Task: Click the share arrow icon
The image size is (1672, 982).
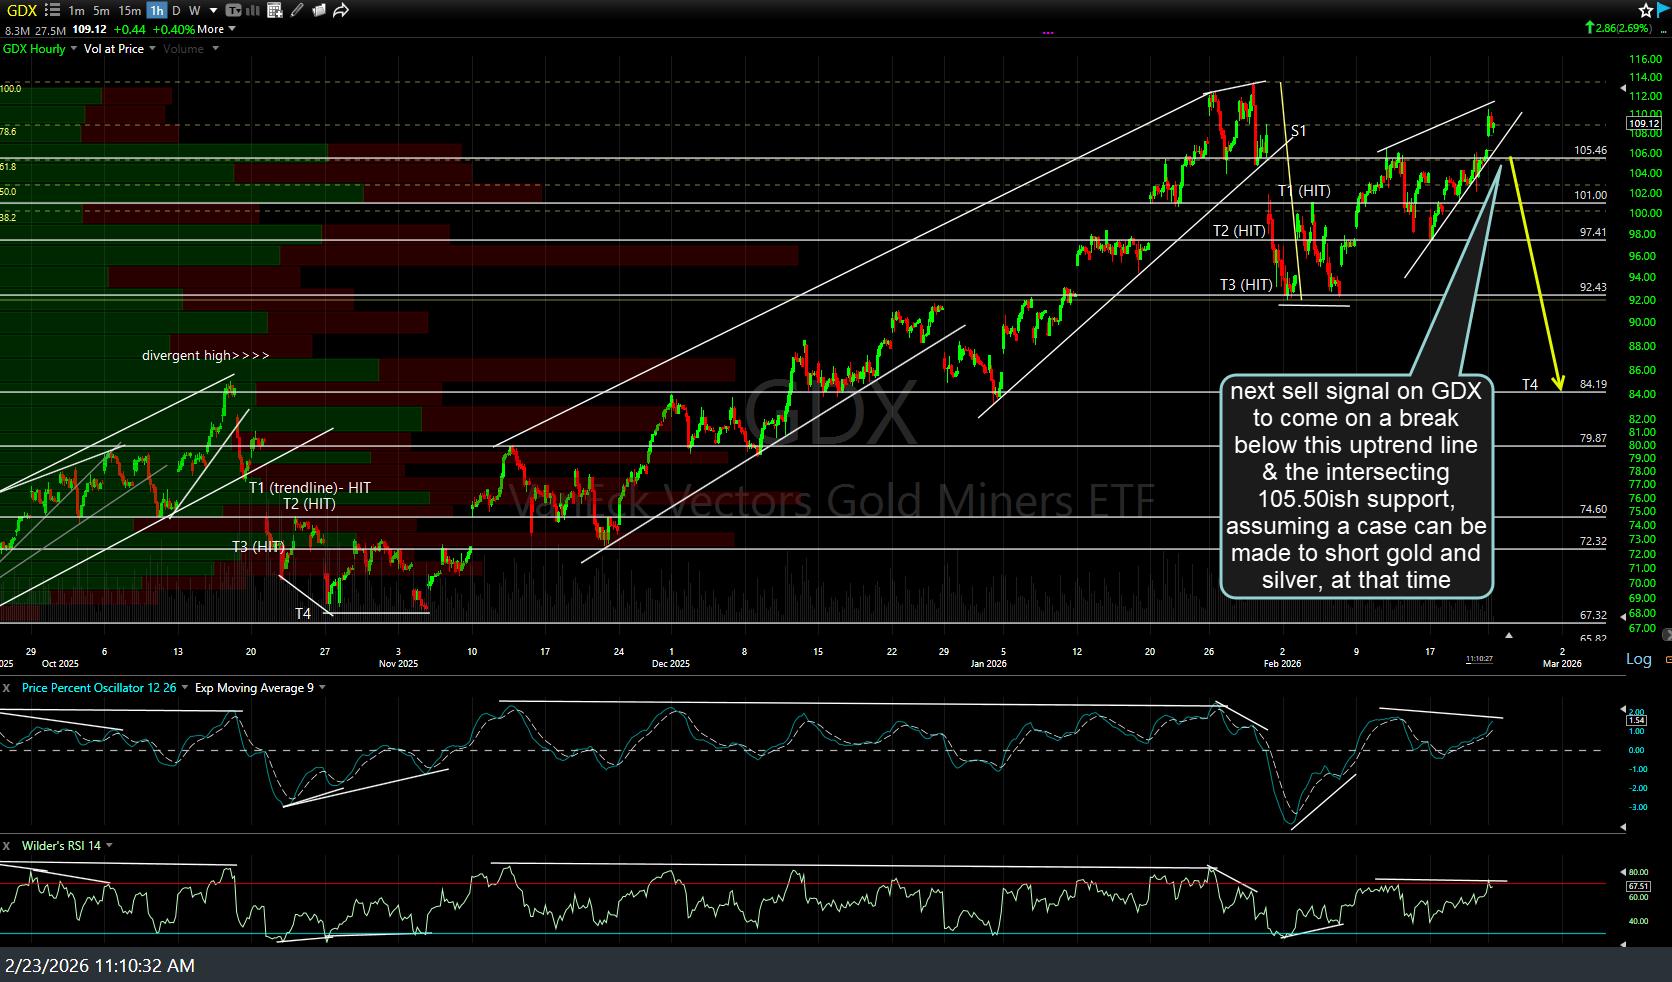Action: coord(341,10)
